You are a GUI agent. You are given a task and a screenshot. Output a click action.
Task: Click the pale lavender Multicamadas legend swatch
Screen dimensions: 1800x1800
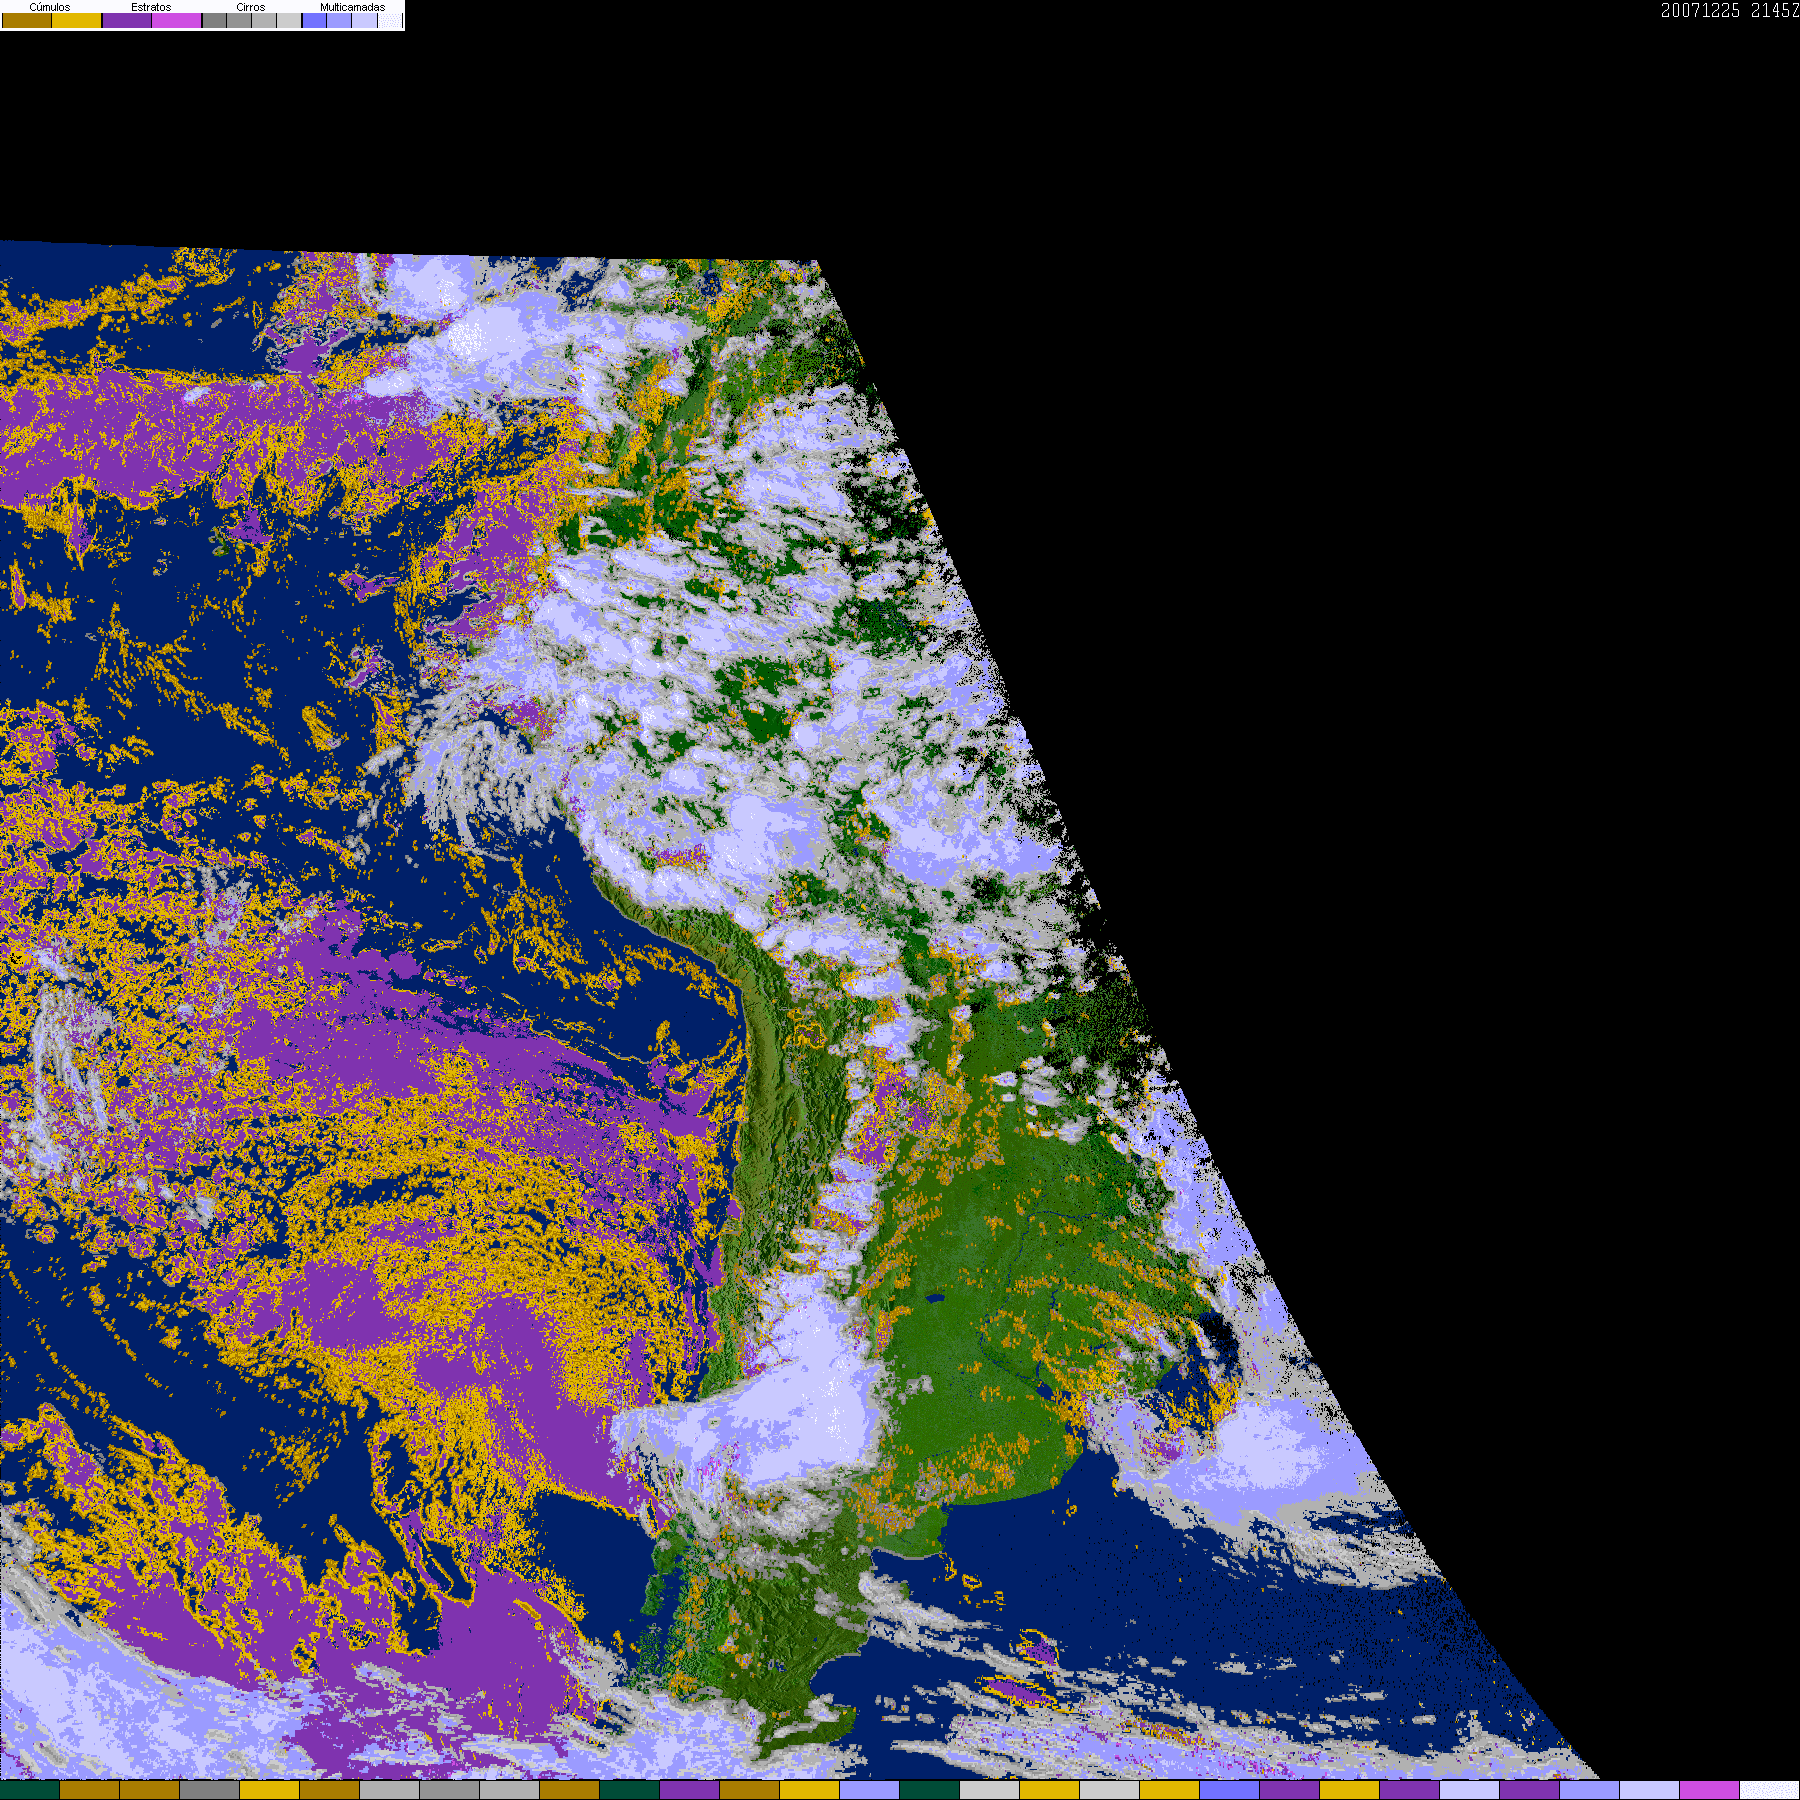[x=364, y=20]
